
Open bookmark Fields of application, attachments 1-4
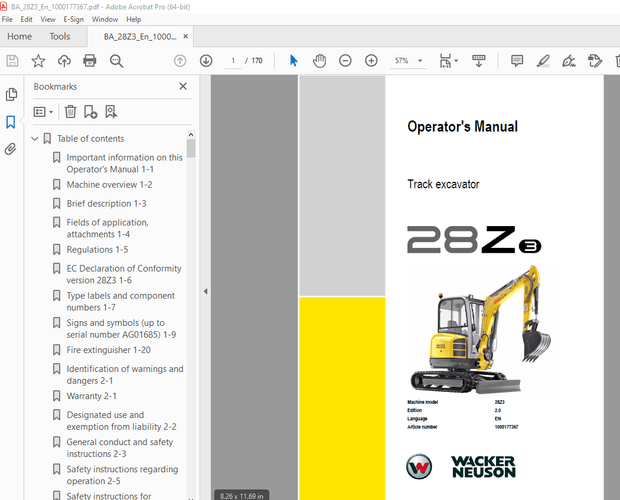pyautogui.click(x=107, y=228)
